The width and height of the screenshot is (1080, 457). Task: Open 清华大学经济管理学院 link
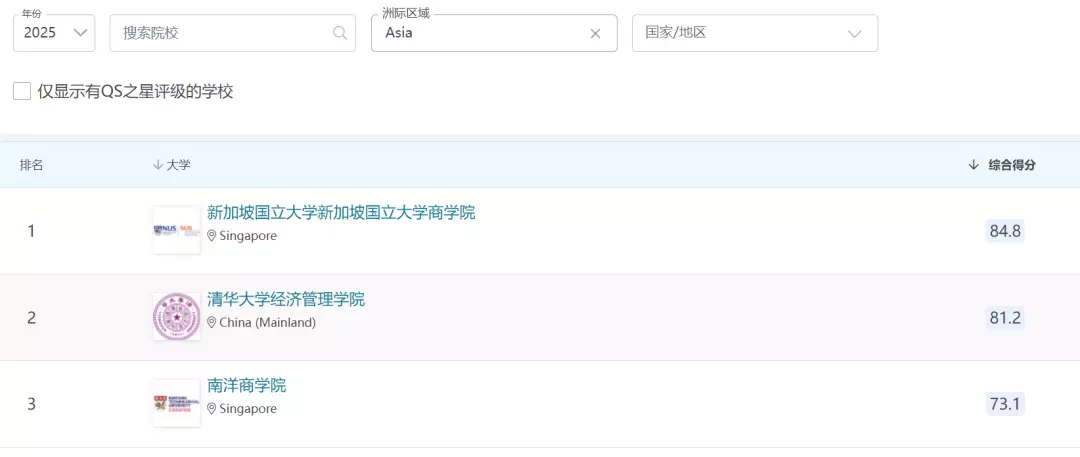pos(286,299)
